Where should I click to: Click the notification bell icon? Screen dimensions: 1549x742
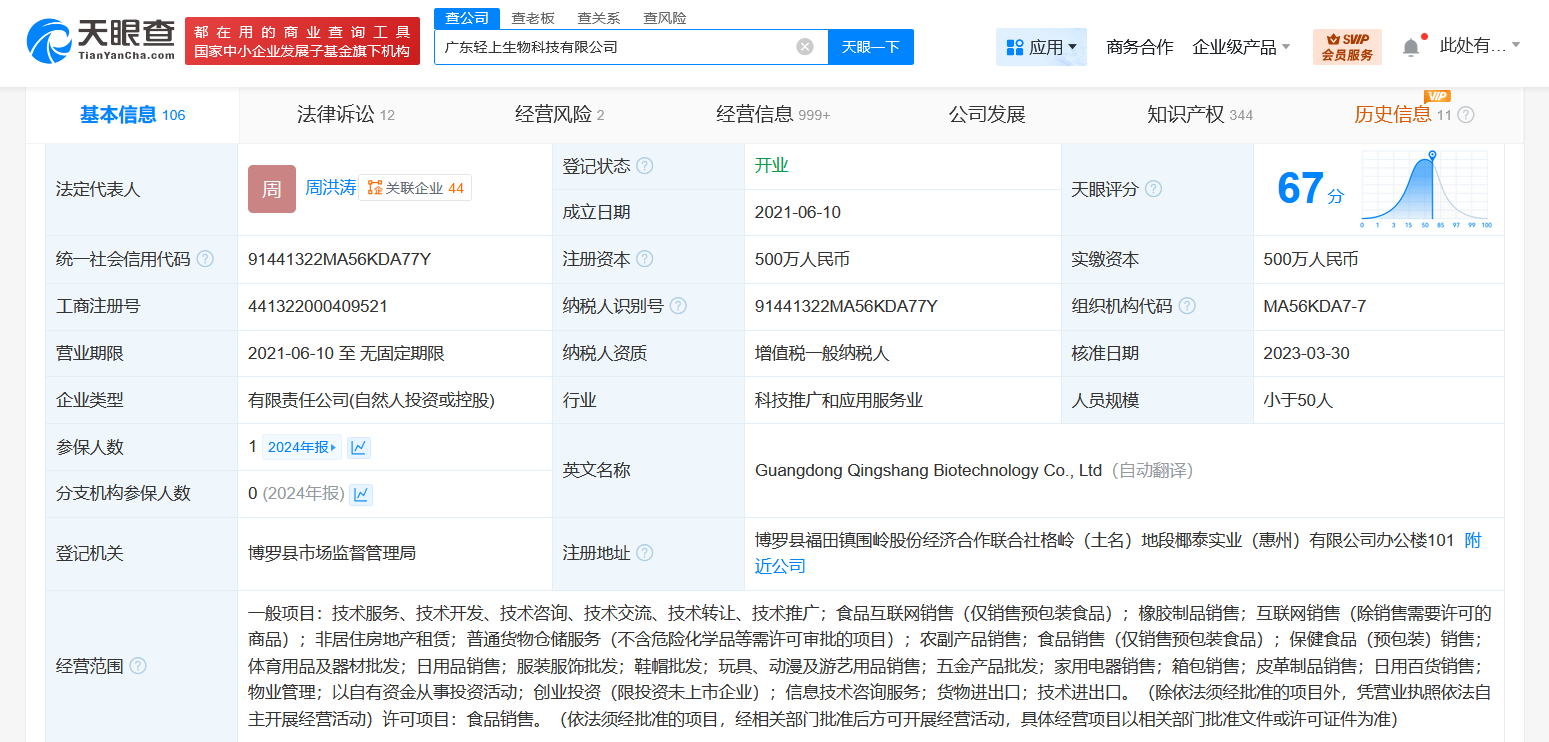pyautogui.click(x=1411, y=47)
